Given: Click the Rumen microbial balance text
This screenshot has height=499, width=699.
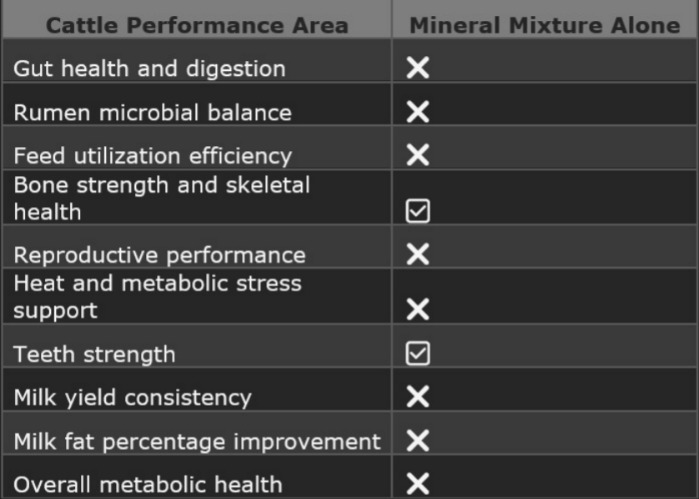Looking at the screenshot, I should pos(152,112).
